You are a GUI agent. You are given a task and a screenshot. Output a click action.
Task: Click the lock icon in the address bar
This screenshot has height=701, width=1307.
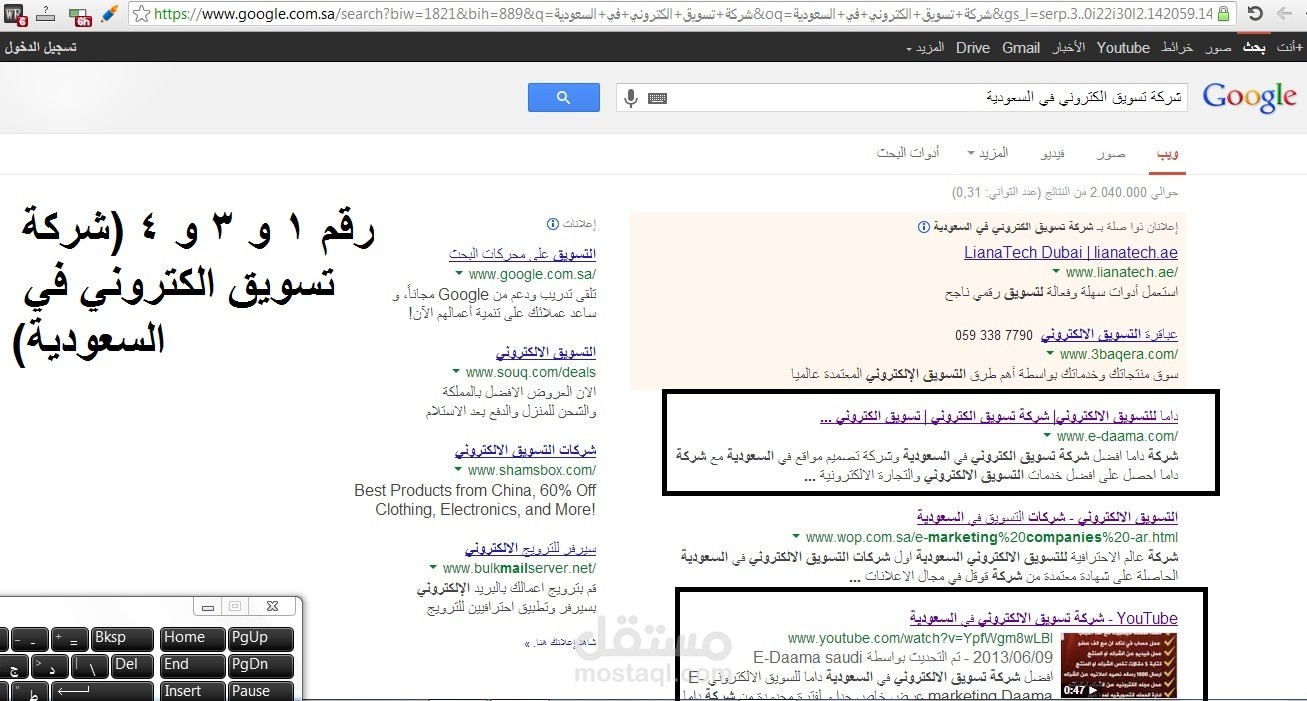pyautogui.click(x=1224, y=14)
